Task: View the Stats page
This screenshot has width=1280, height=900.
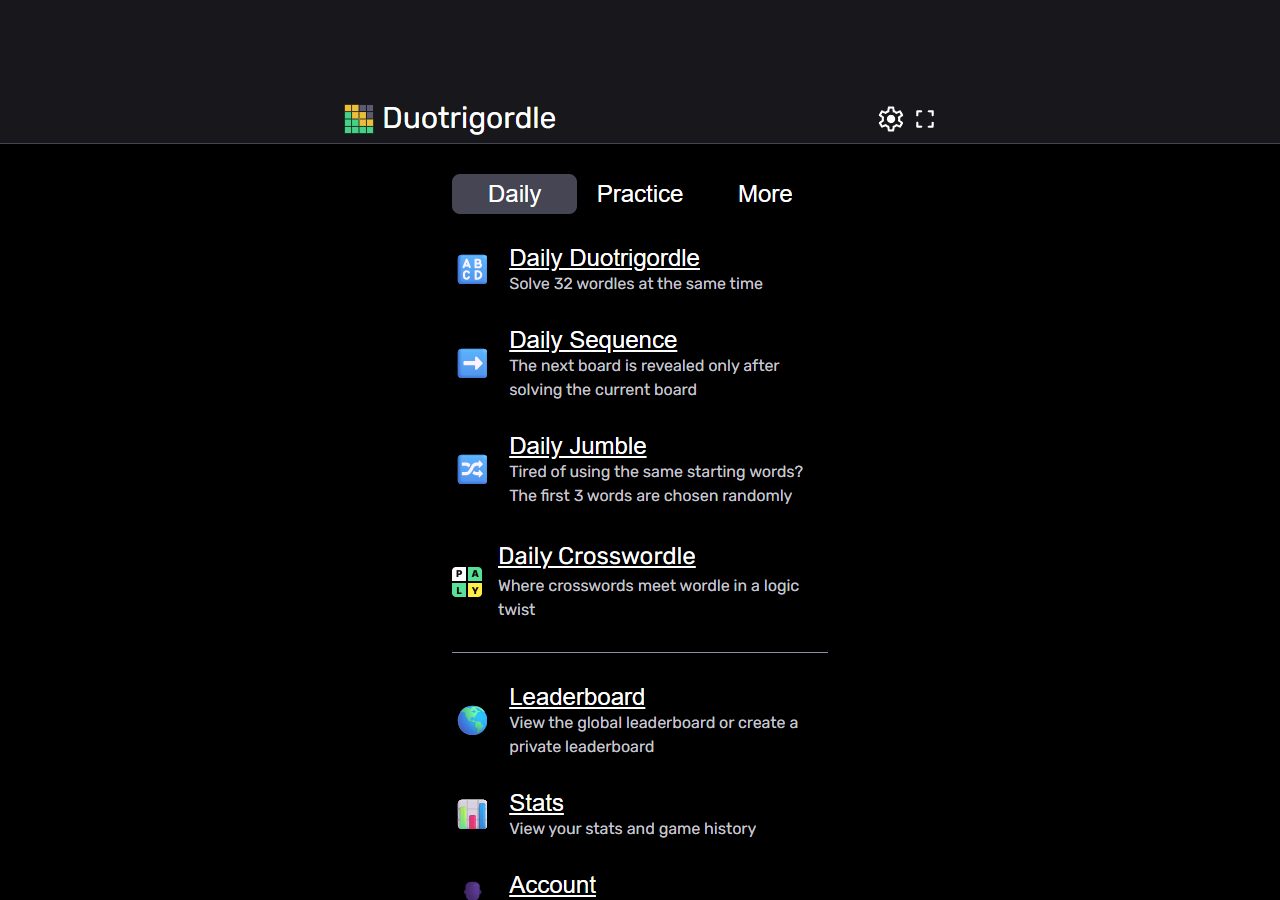Action: (536, 803)
